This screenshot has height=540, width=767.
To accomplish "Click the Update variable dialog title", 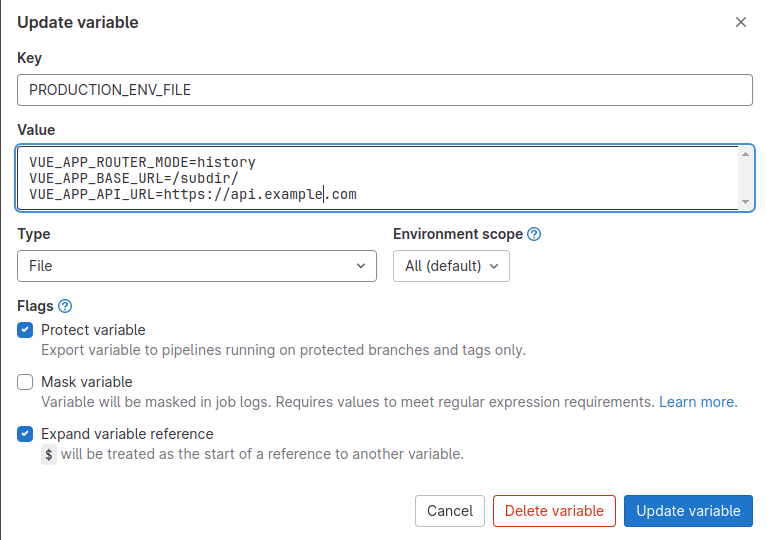I will click(x=78, y=22).
